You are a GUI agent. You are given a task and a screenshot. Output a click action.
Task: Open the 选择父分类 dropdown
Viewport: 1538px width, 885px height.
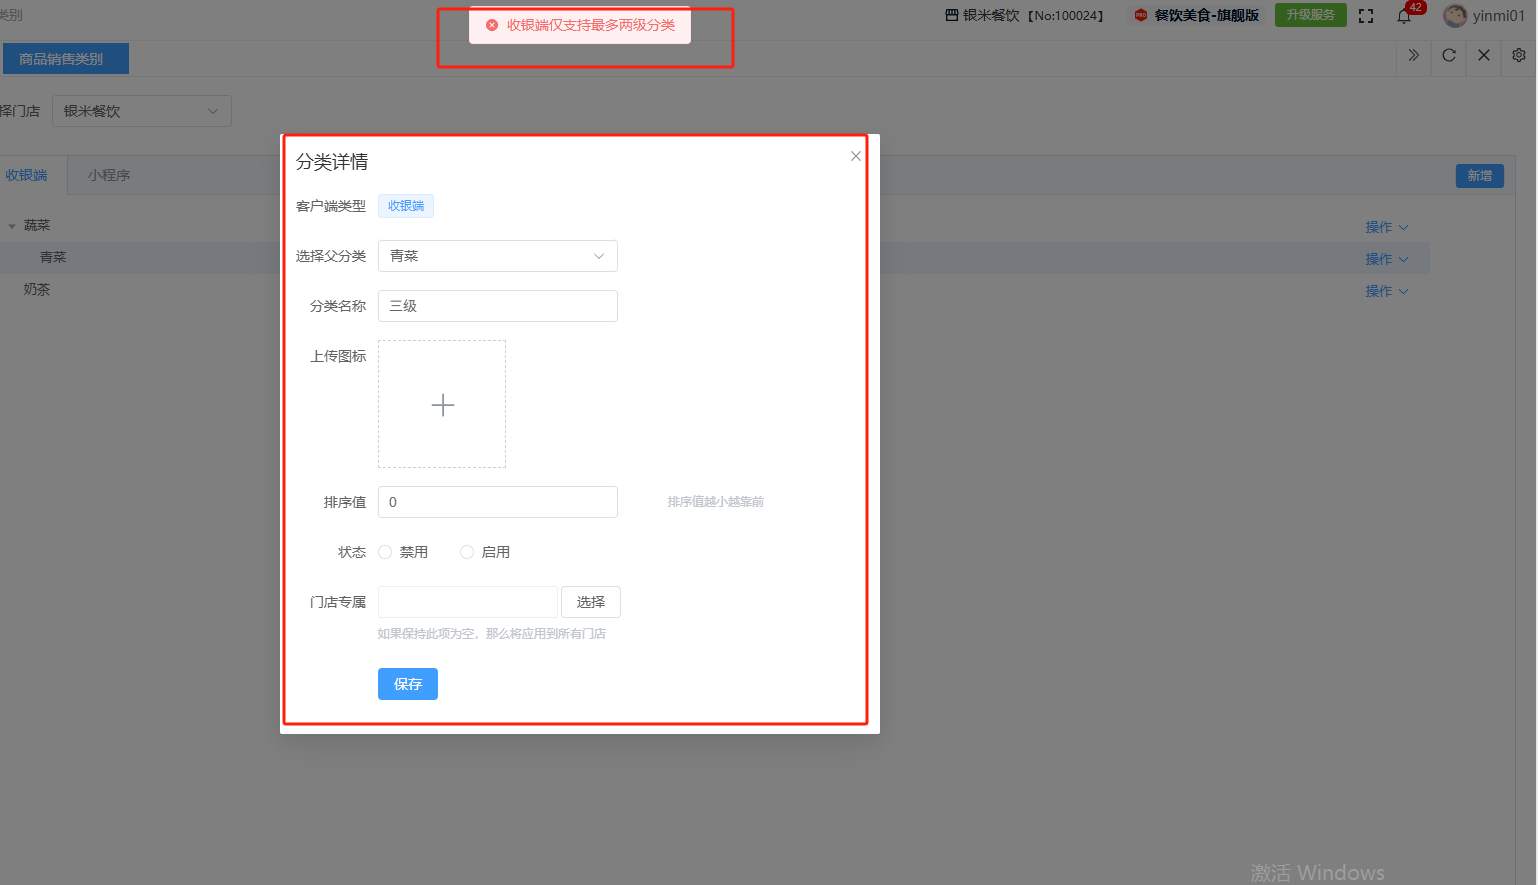tap(497, 256)
